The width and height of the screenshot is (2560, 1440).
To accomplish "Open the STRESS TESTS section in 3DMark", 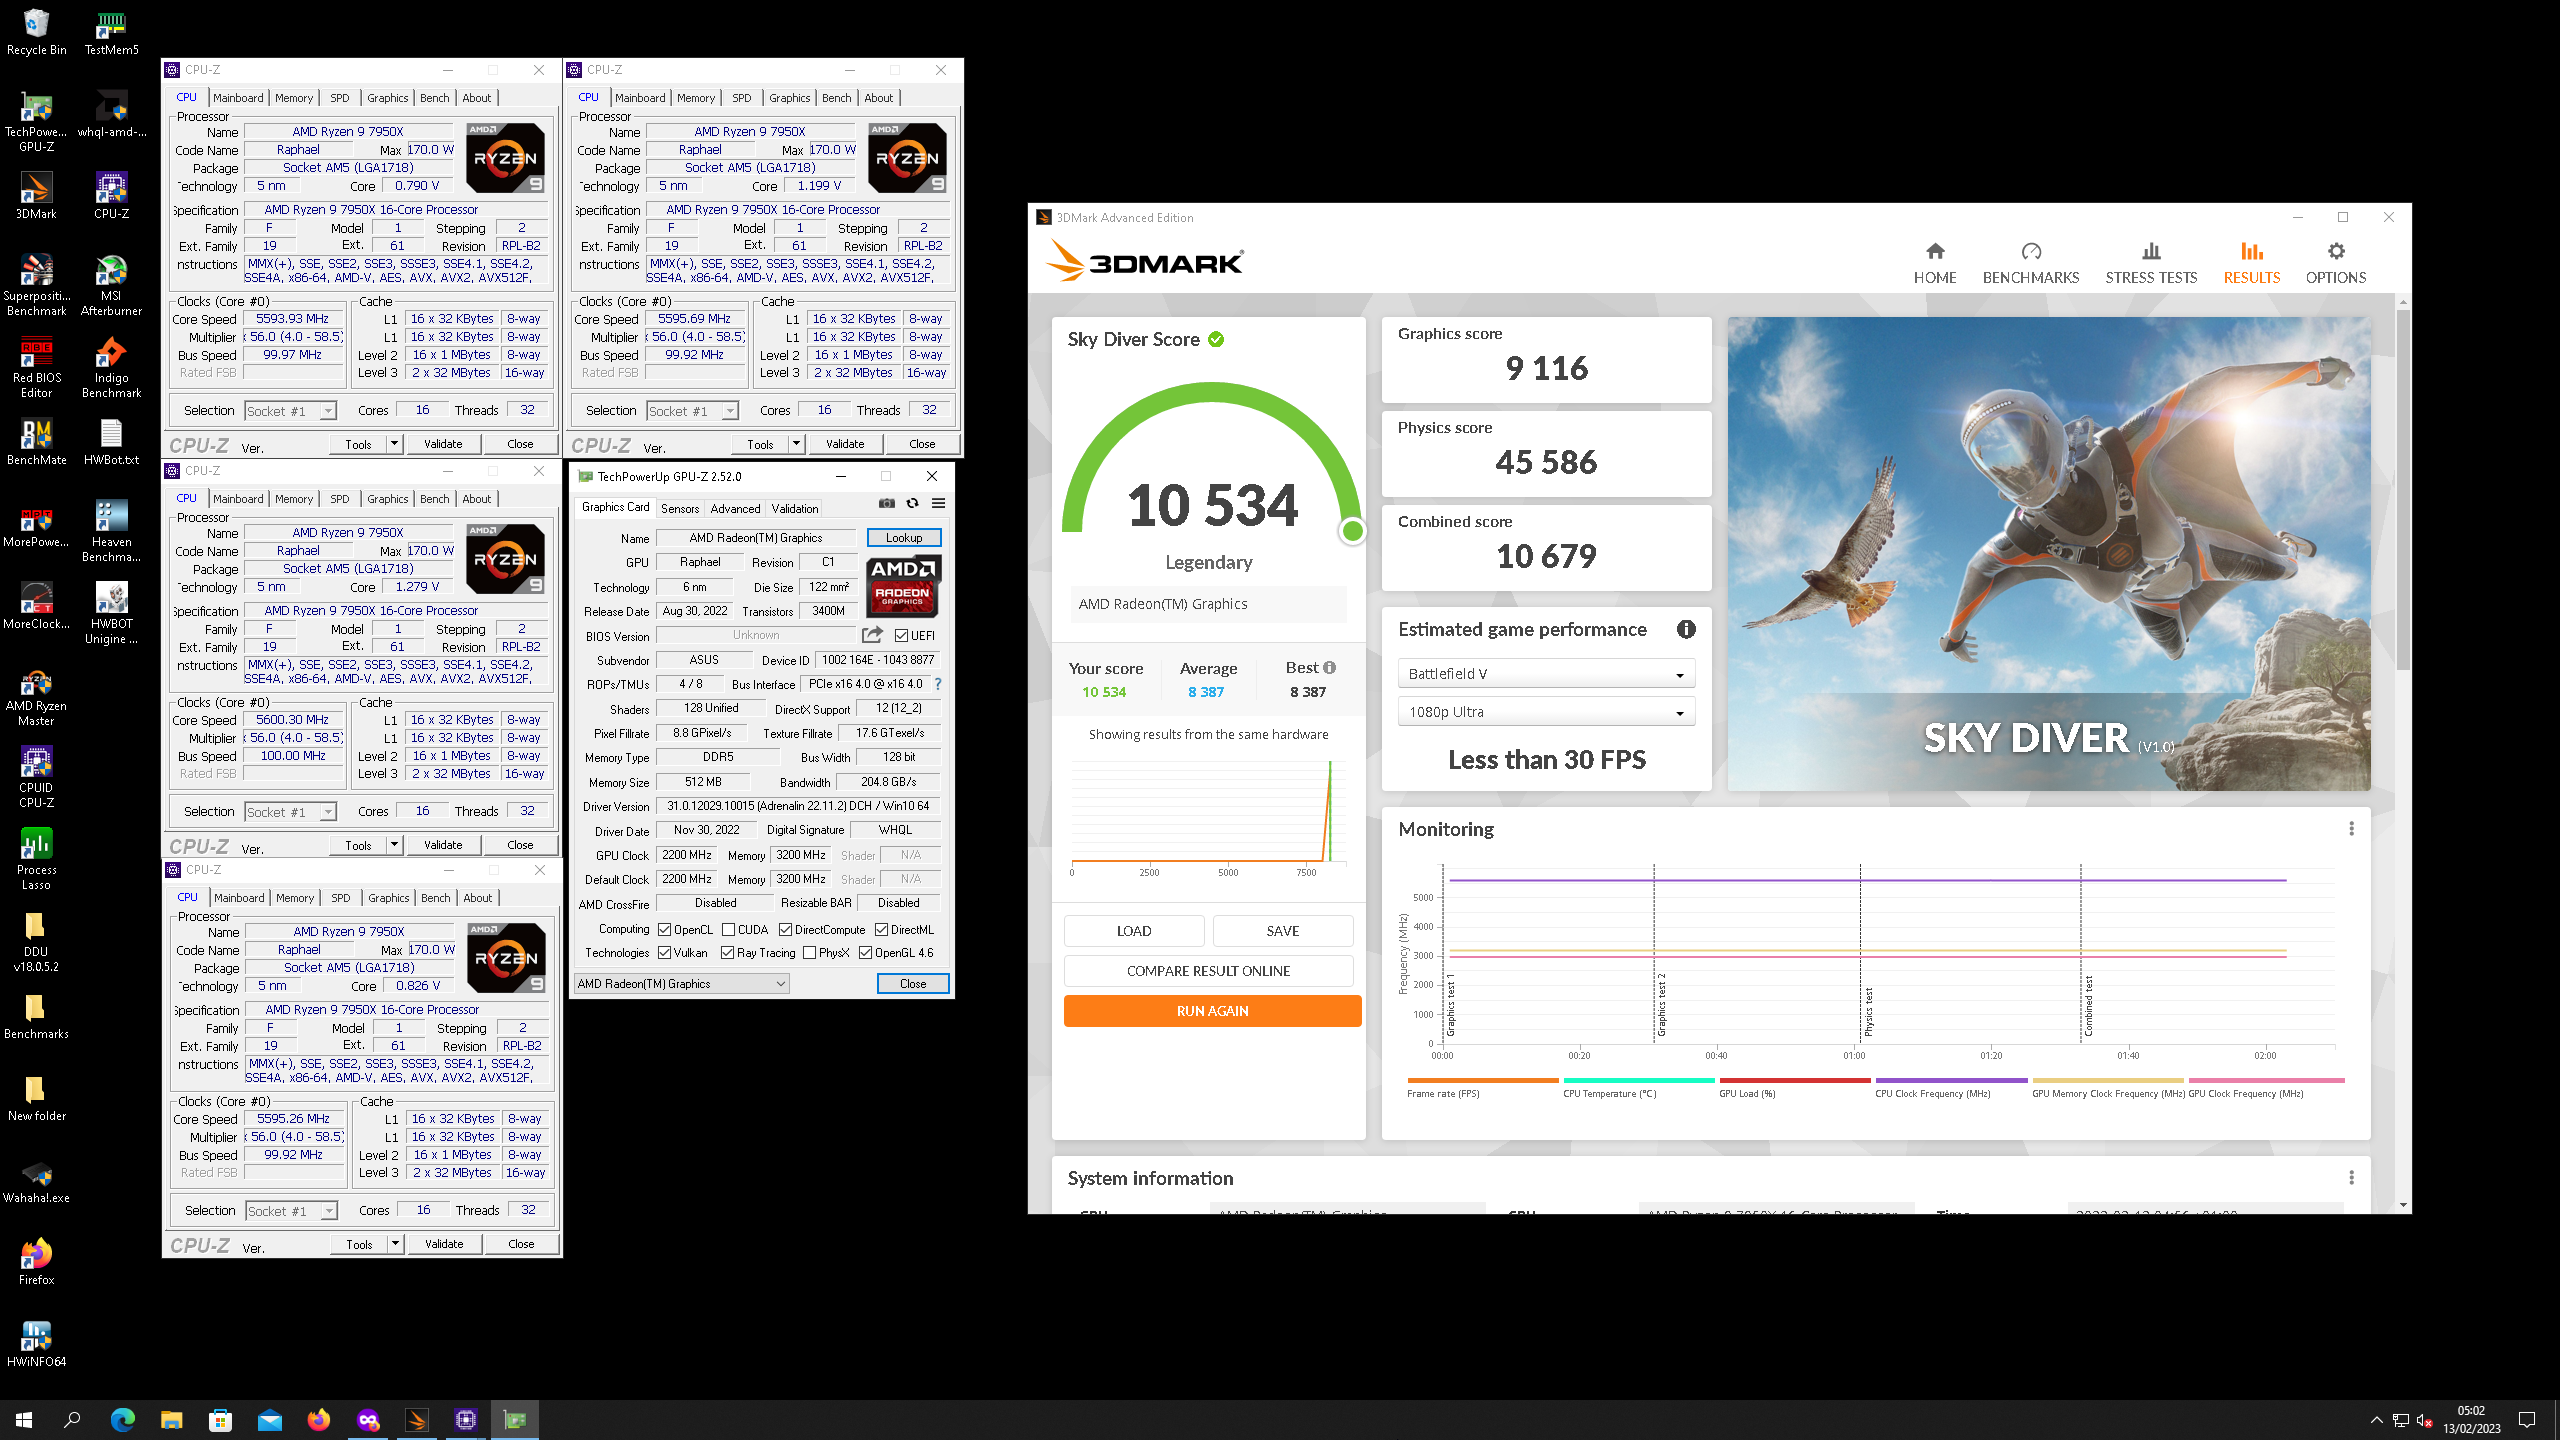I will (2151, 263).
